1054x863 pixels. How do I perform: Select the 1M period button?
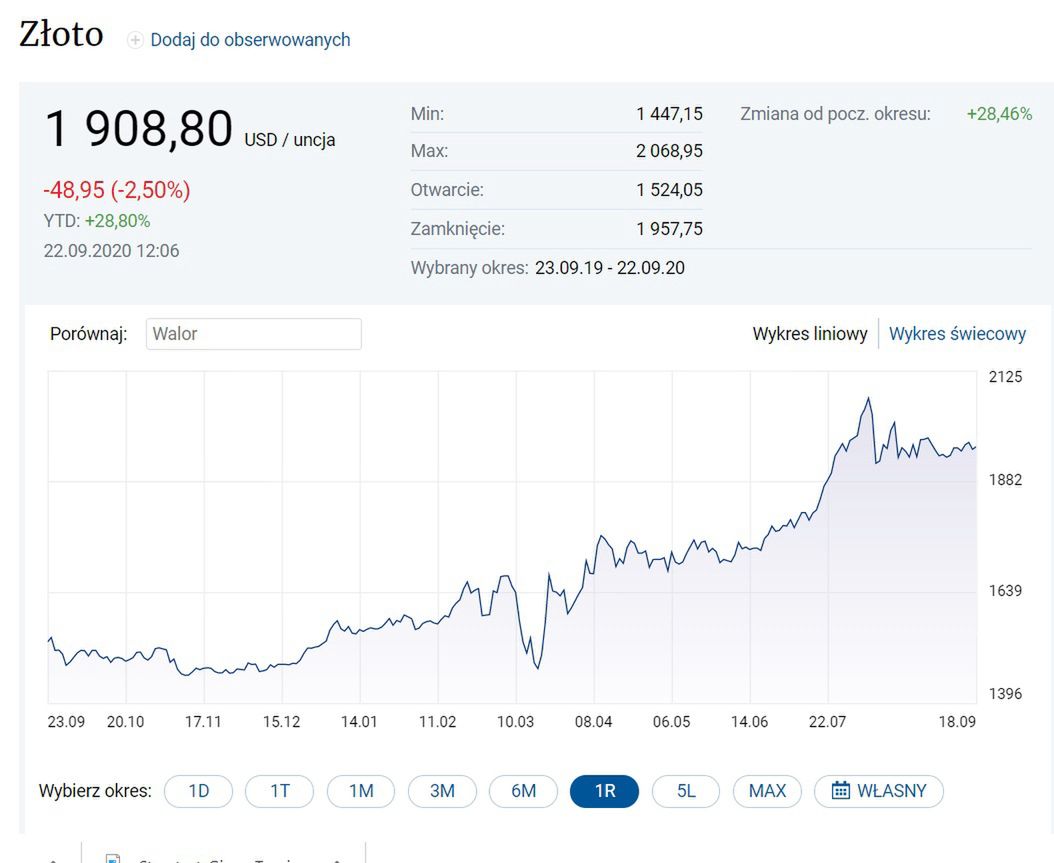[361, 791]
